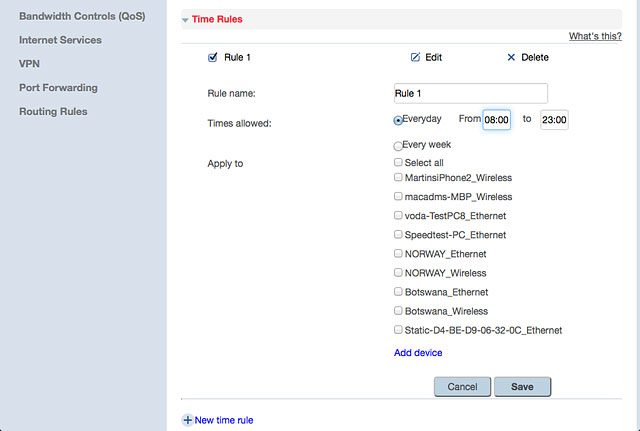This screenshot has width=640, height=431.
Task: Open Bandwidth Controls (QoS) in sidebar
Action: point(82,16)
